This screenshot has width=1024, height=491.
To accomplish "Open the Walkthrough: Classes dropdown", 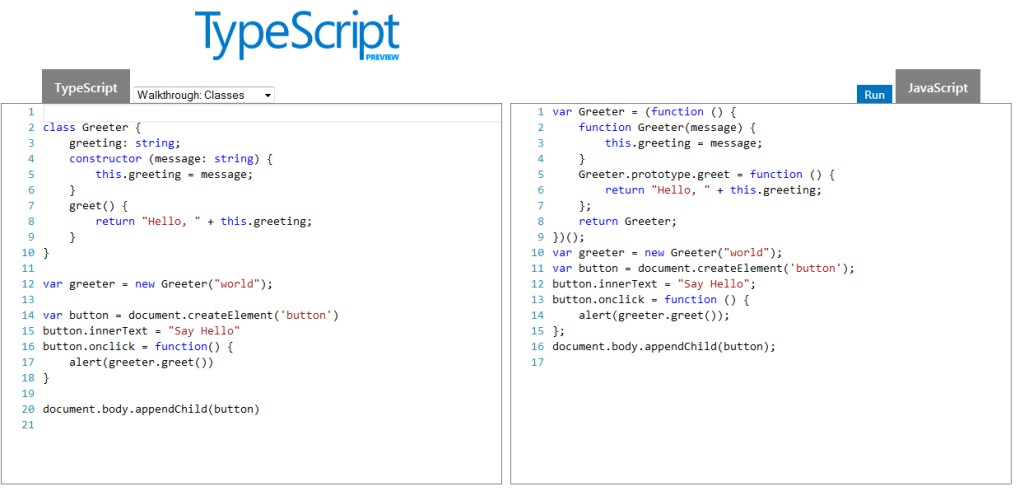I will [204, 95].
